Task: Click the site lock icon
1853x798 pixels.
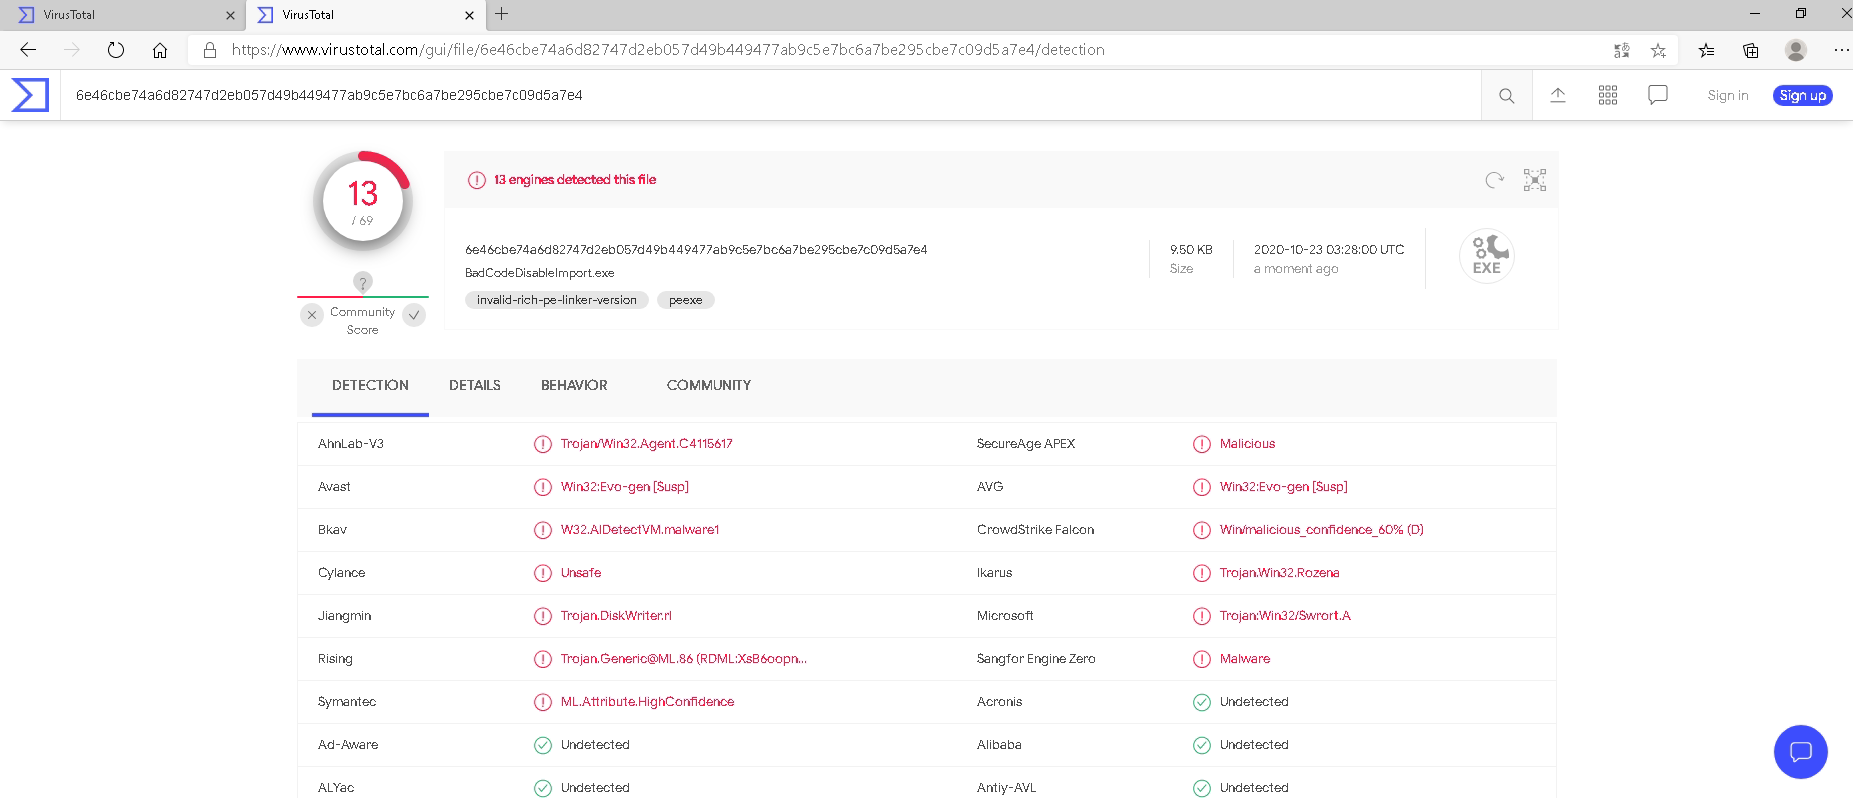Action: click(210, 50)
